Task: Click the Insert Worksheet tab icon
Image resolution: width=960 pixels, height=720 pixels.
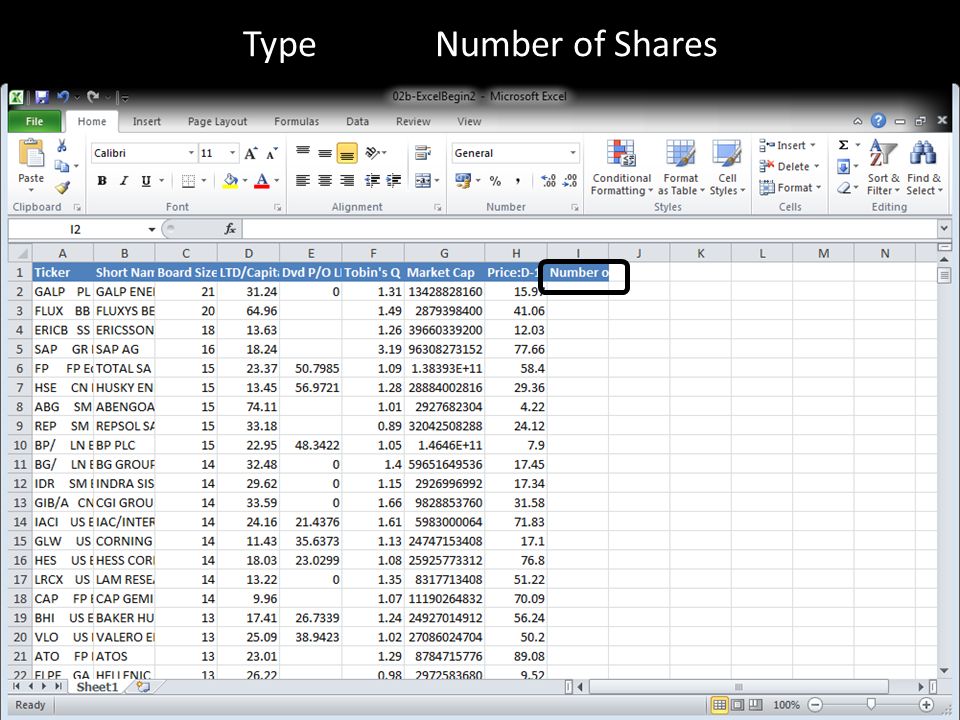Action: (143, 687)
